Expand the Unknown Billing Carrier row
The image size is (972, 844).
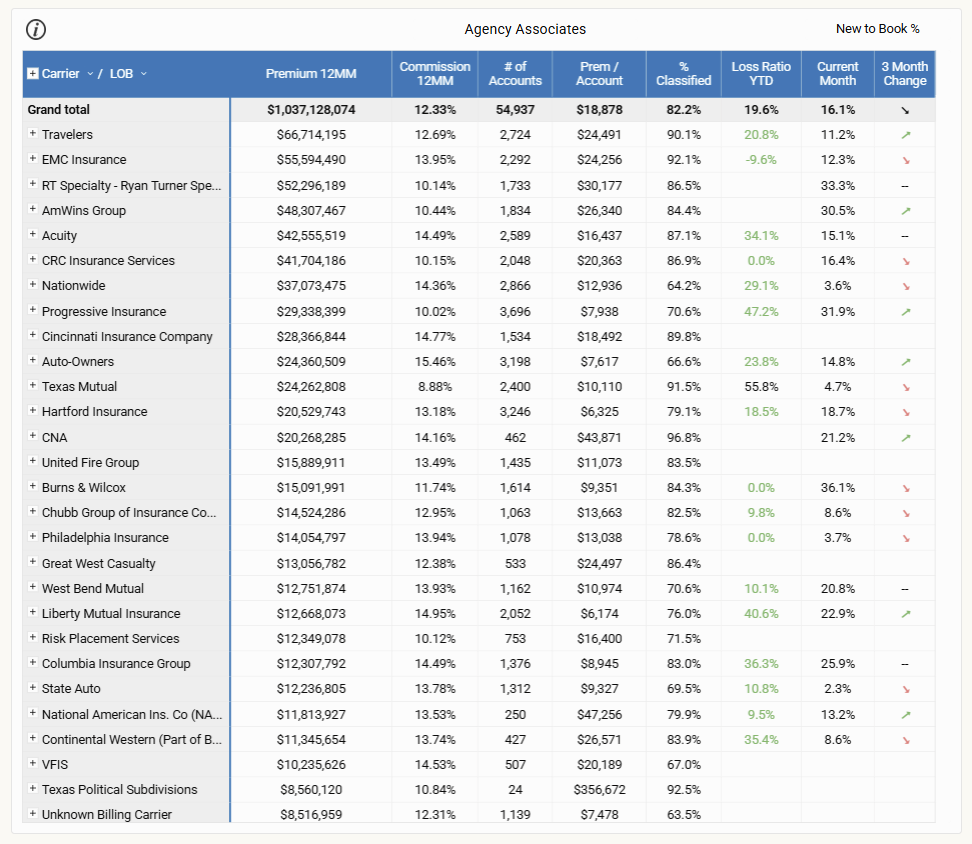32,814
